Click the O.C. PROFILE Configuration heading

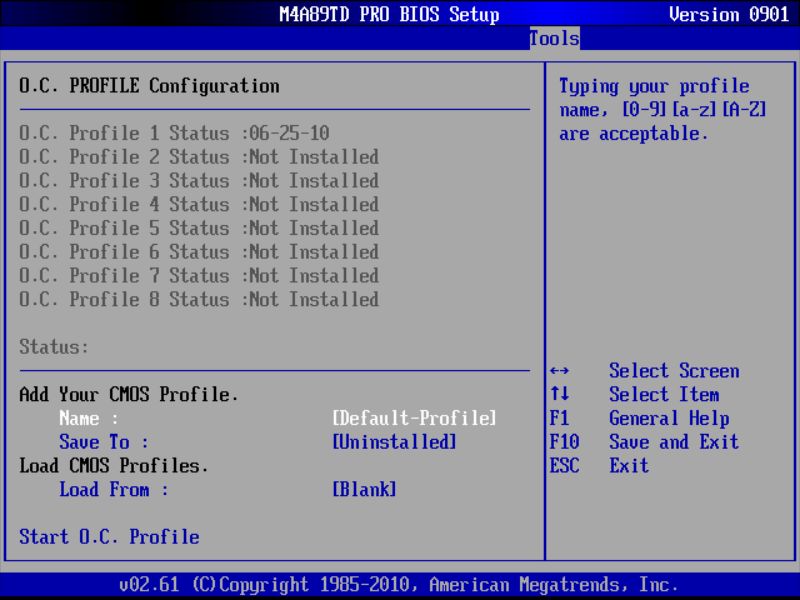tap(147, 86)
